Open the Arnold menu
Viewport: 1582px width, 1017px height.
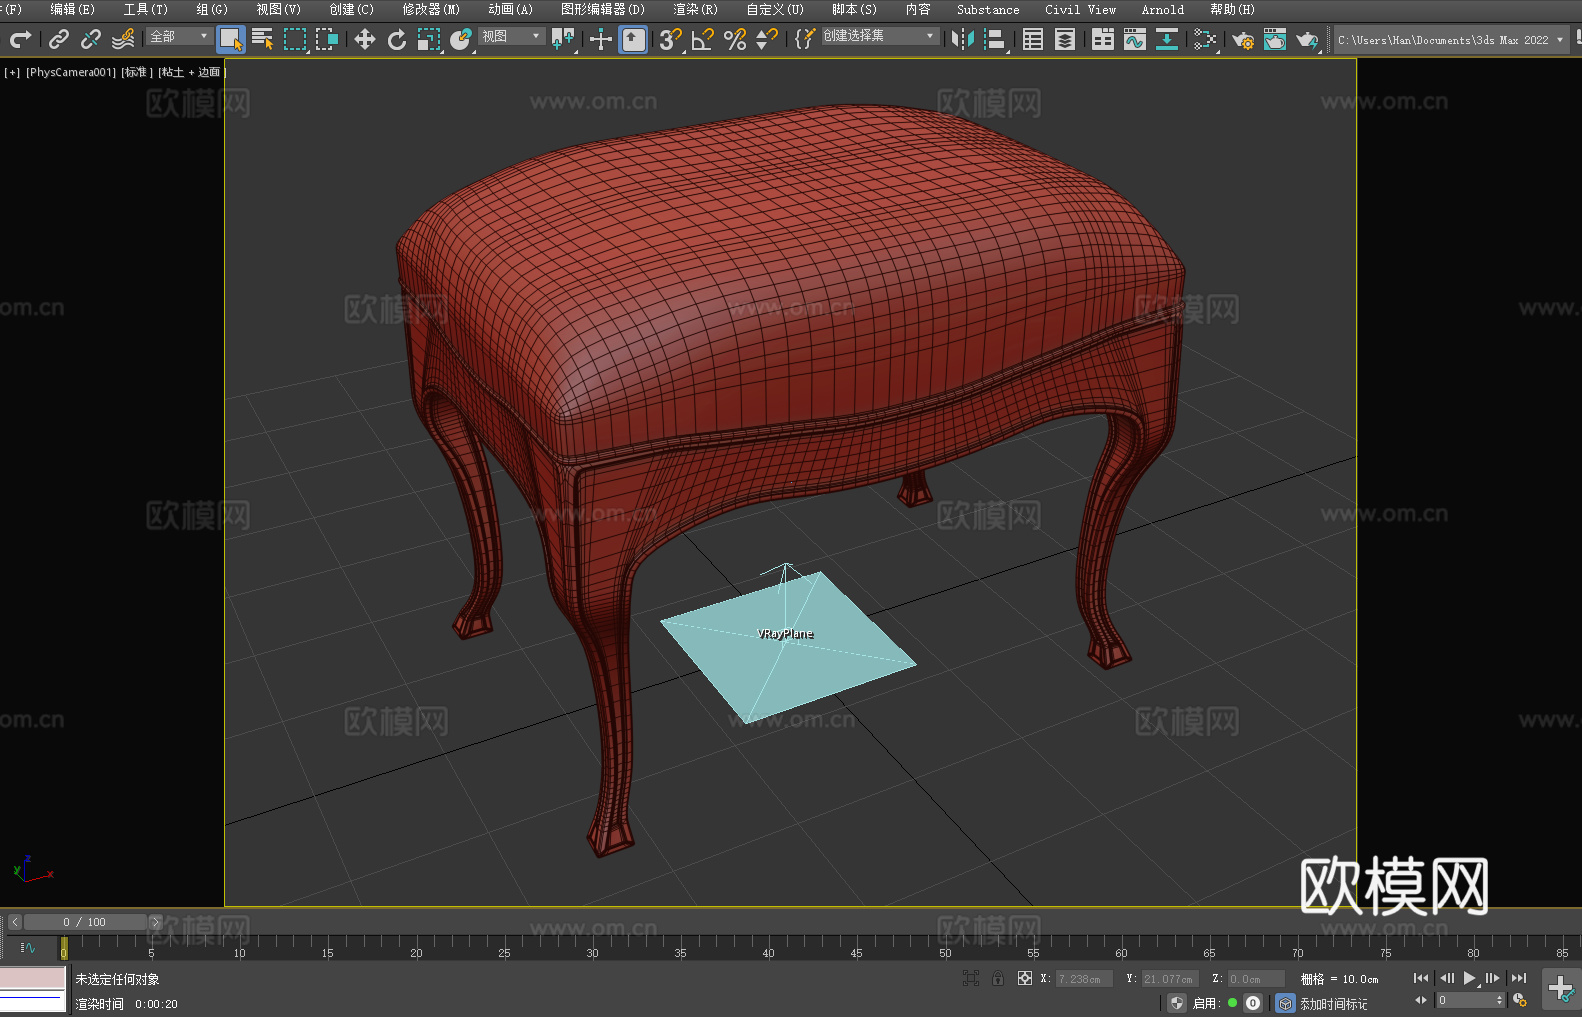click(1162, 9)
